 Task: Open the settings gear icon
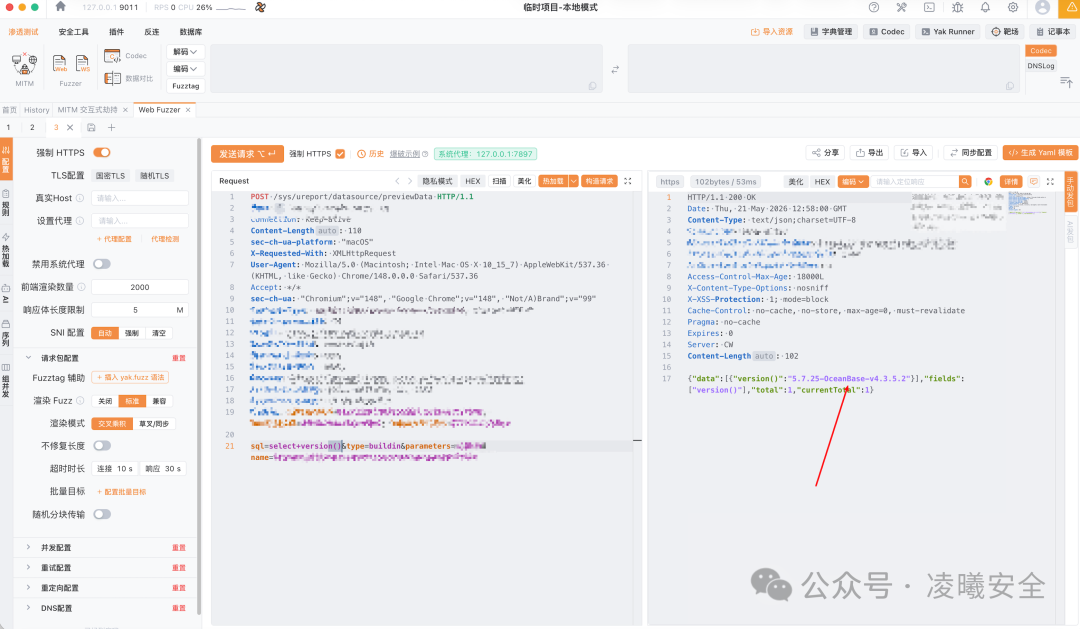tap(1012, 7)
